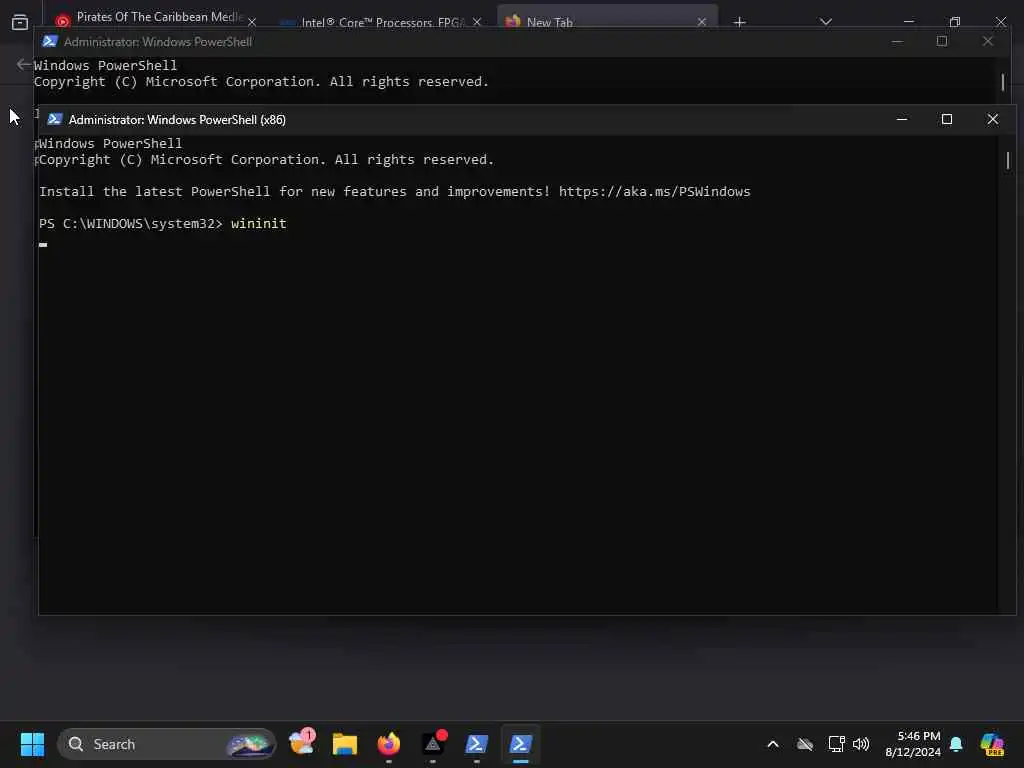The height and width of the screenshot is (768, 1024).
Task: Maximize the PowerShell (x86) window
Action: [947, 120]
